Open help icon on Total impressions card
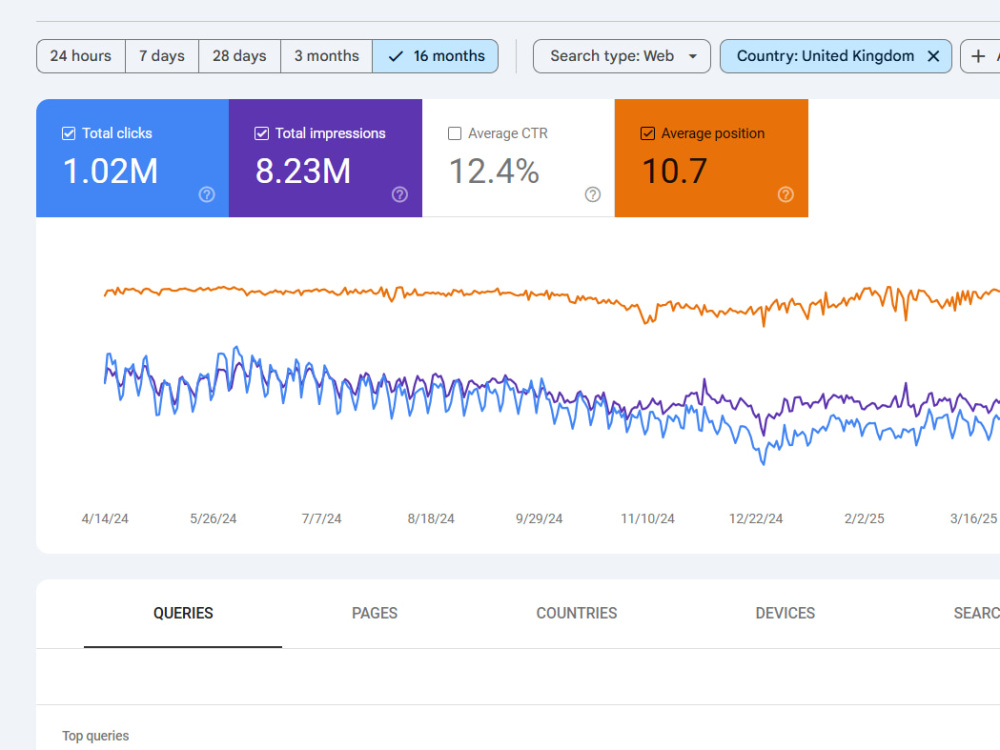The height and width of the screenshot is (750, 1000). [x=400, y=195]
